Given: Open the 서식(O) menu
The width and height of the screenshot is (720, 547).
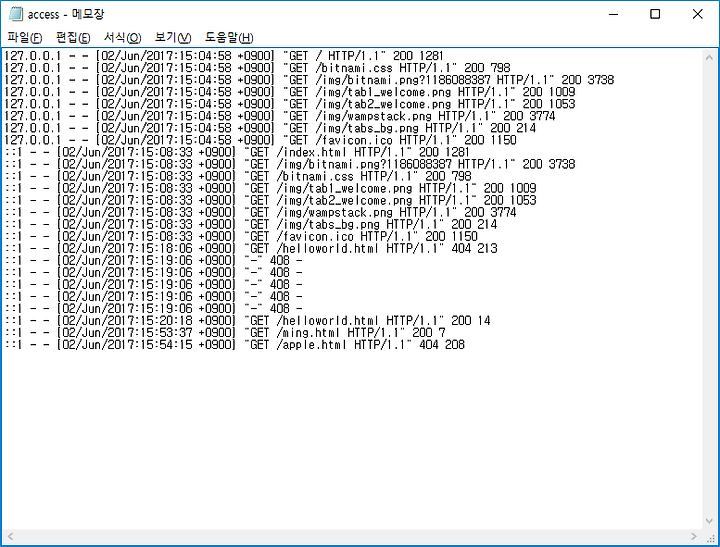Looking at the screenshot, I should tap(123, 38).
